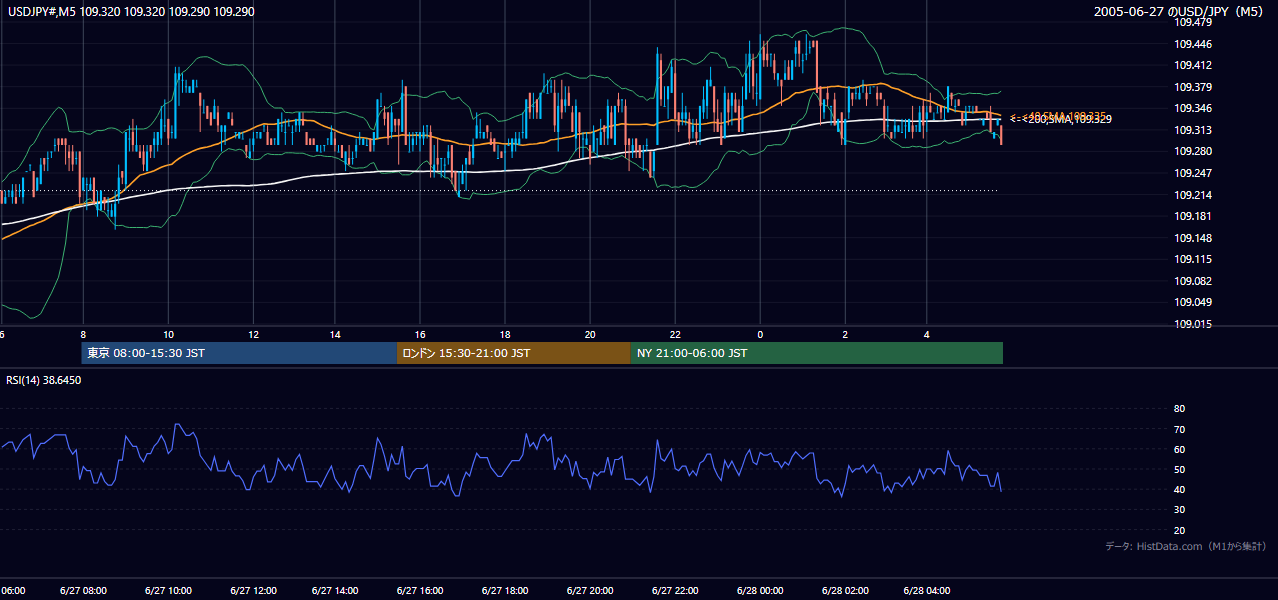Click the 109.479 price axis label
The width and height of the screenshot is (1278, 600).
click(1193, 22)
